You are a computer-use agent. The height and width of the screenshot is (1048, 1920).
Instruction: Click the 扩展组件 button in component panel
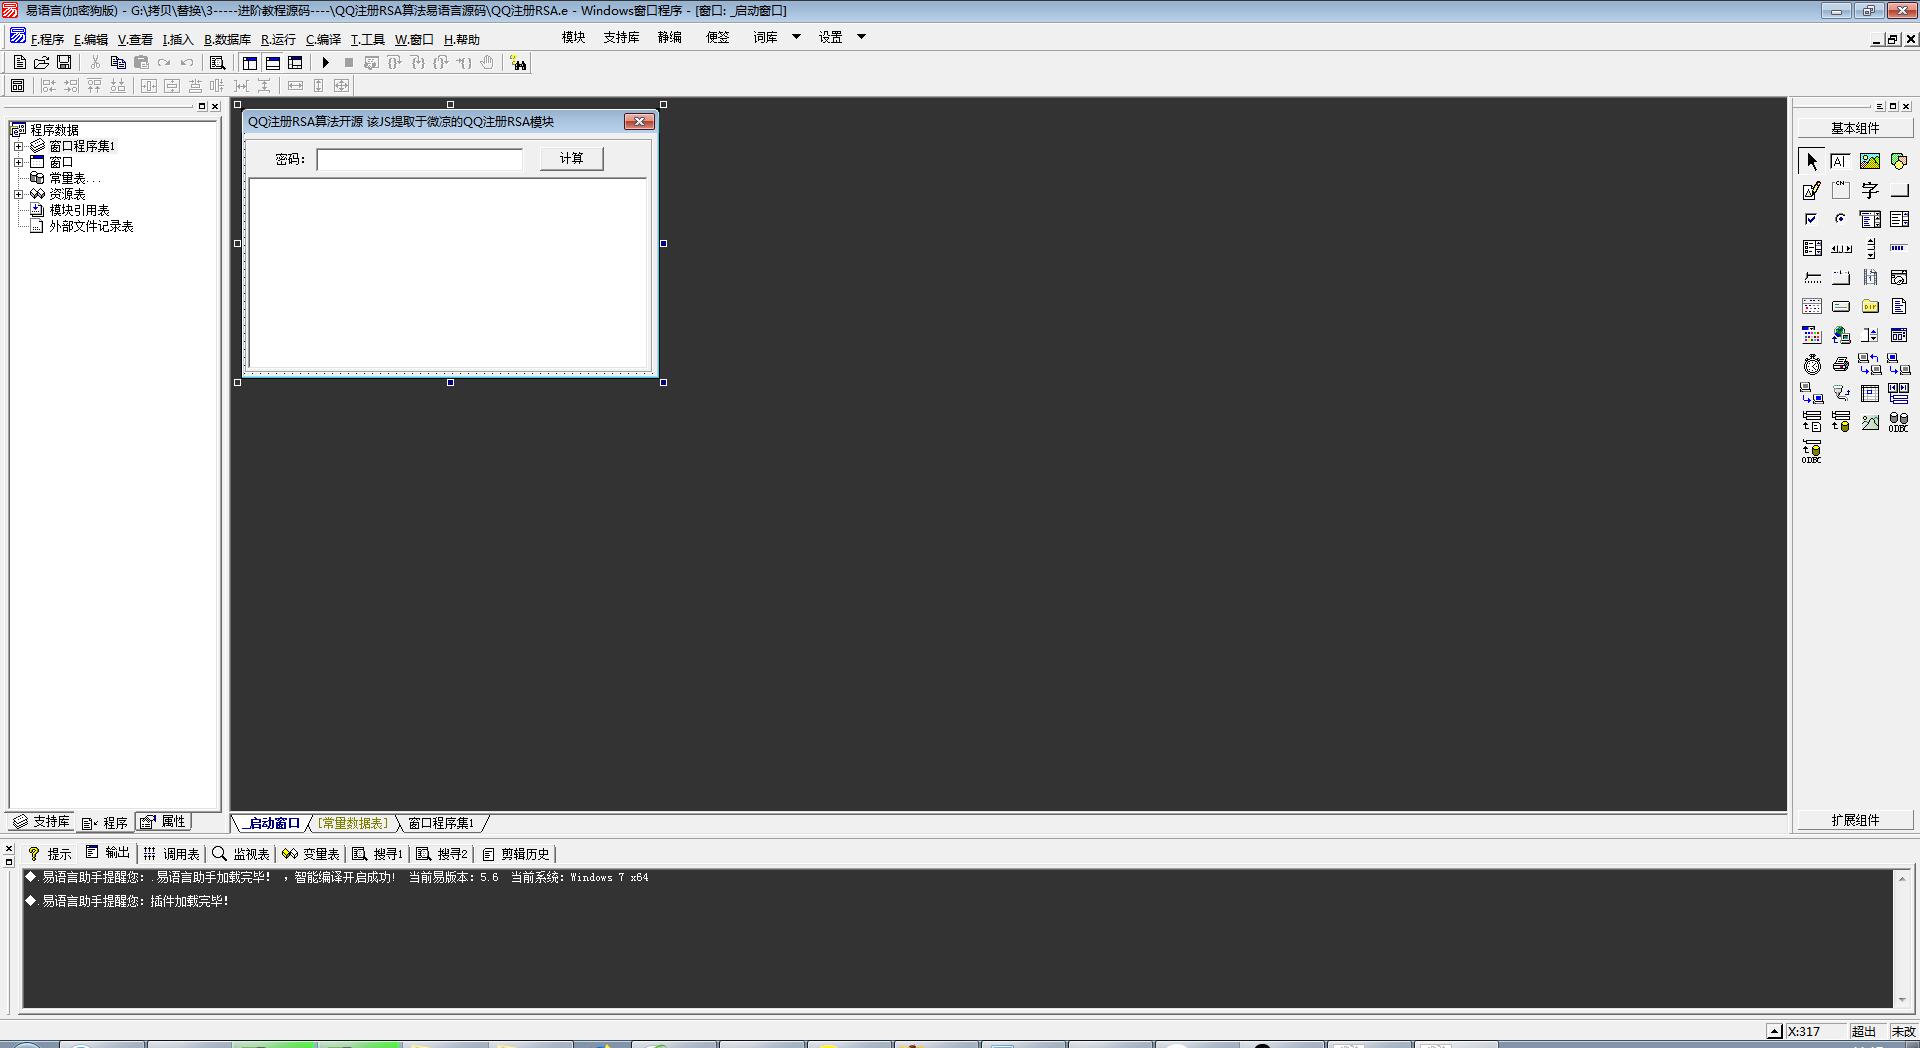tap(1855, 820)
